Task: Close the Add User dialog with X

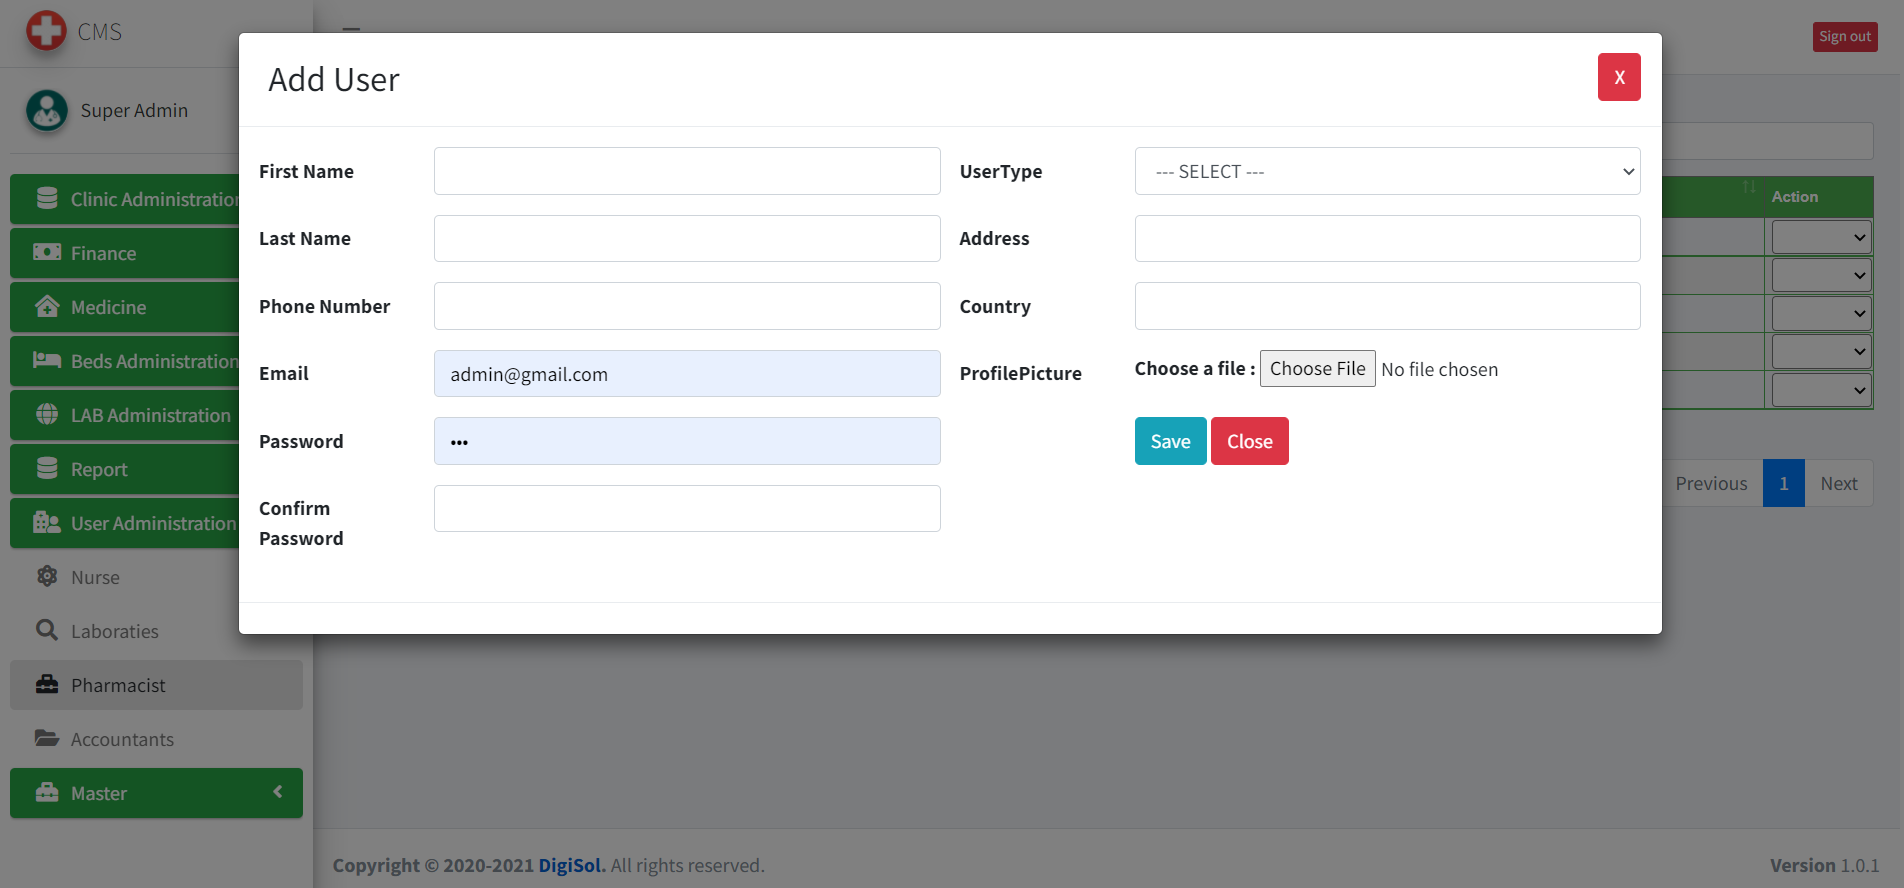Action: click(1619, 77)
